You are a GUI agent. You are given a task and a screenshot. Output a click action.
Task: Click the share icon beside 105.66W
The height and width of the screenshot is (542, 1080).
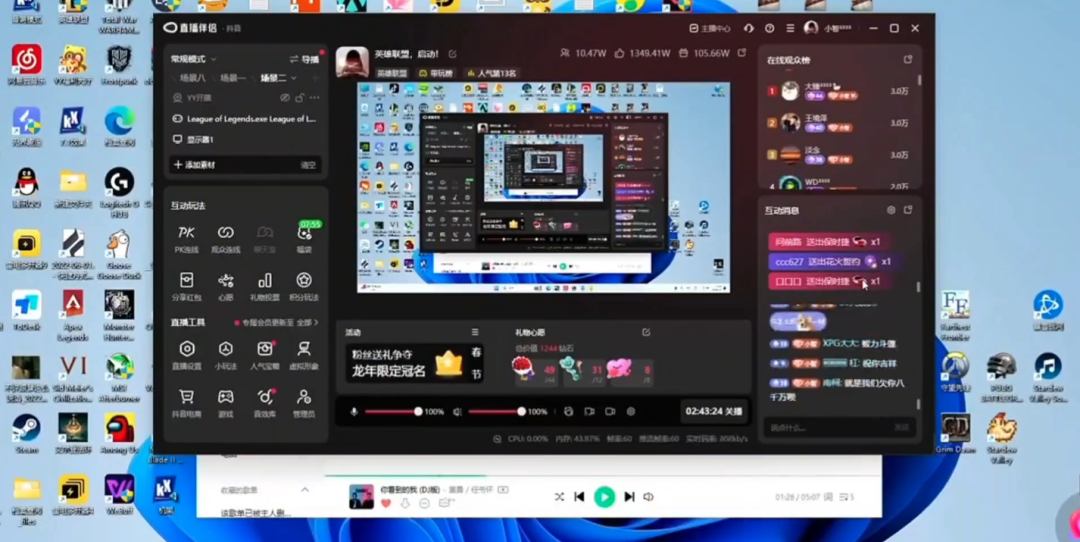tap(742, 53)
